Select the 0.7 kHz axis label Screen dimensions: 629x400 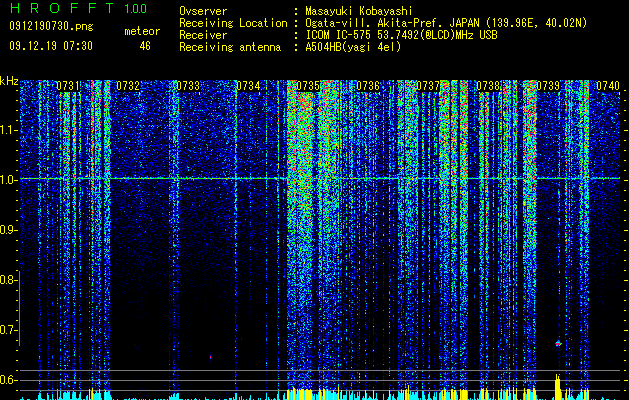pyautogui.click(x=8, y=330)
